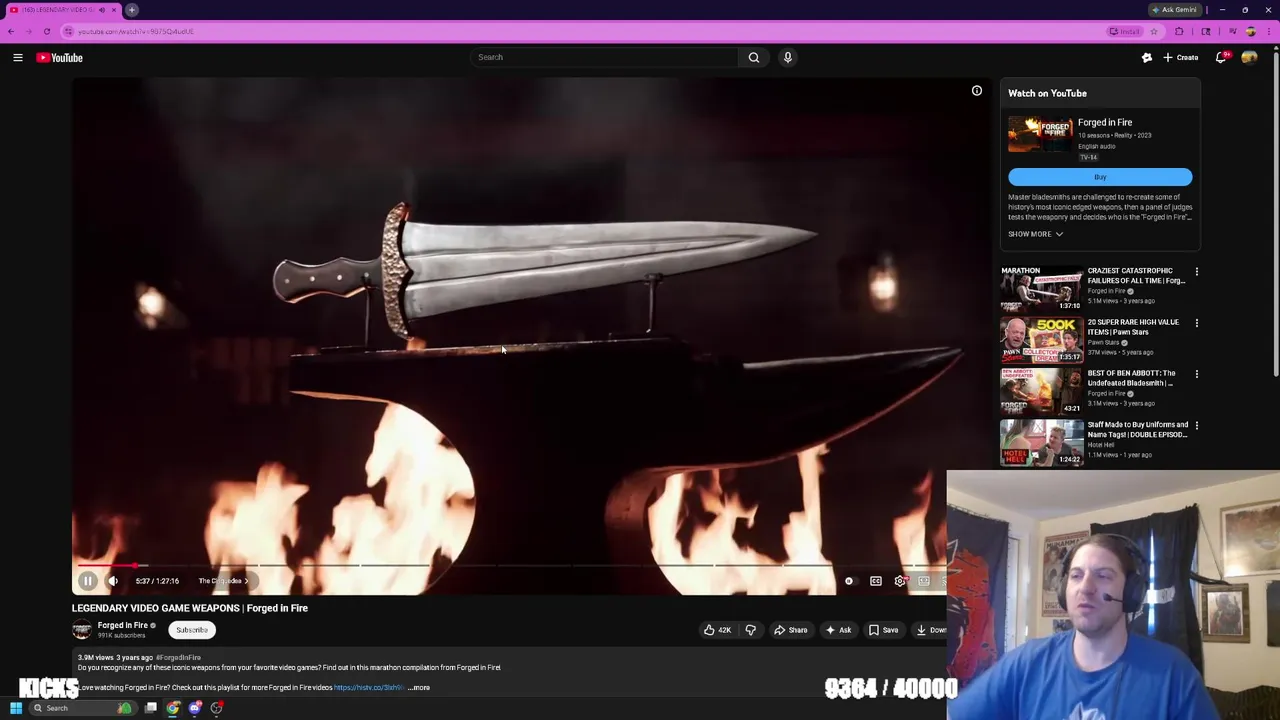Toggle theater mode in the player
This screenshot has width=1280, height=720.
(924, 581)
